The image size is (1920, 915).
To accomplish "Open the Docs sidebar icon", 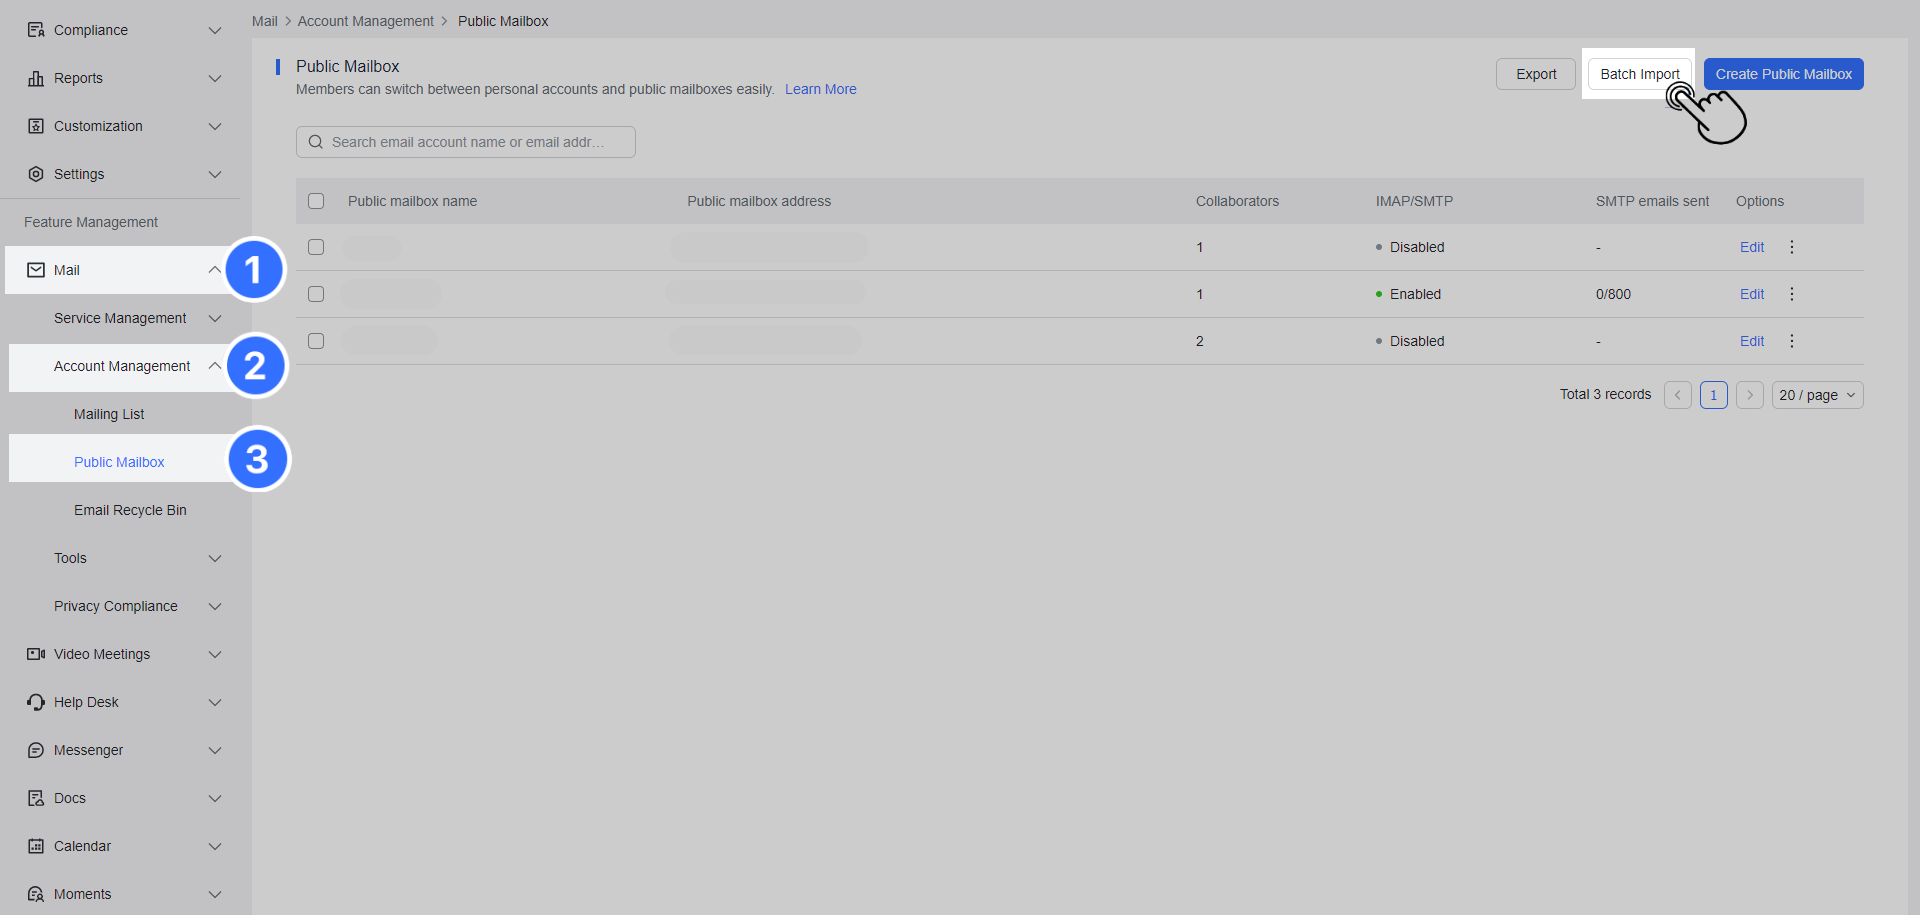I will pos(35,798).
